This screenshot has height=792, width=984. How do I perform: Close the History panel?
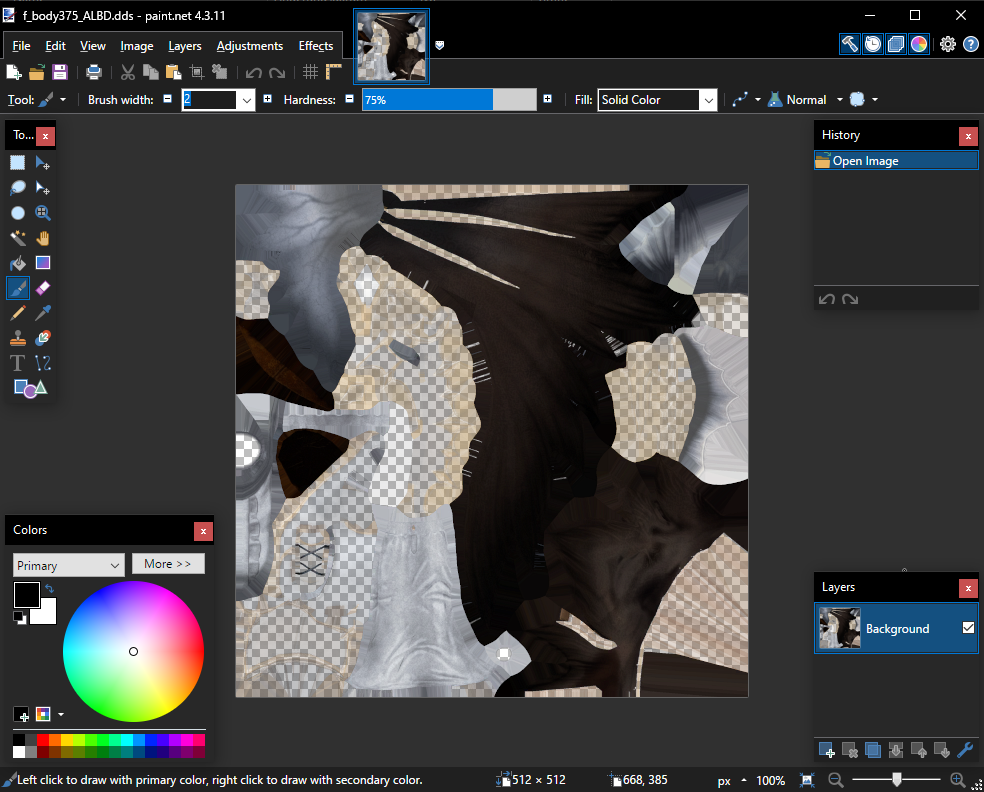[968, 136]
